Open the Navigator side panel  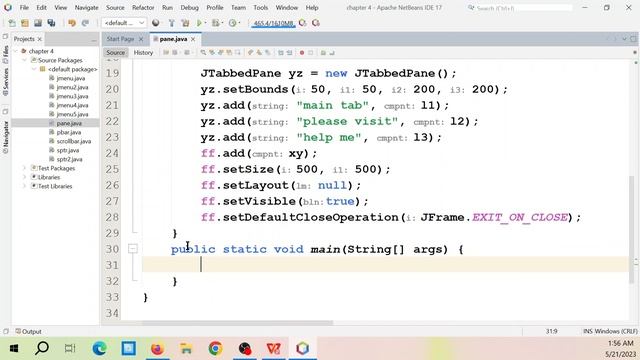click(5, 137)
